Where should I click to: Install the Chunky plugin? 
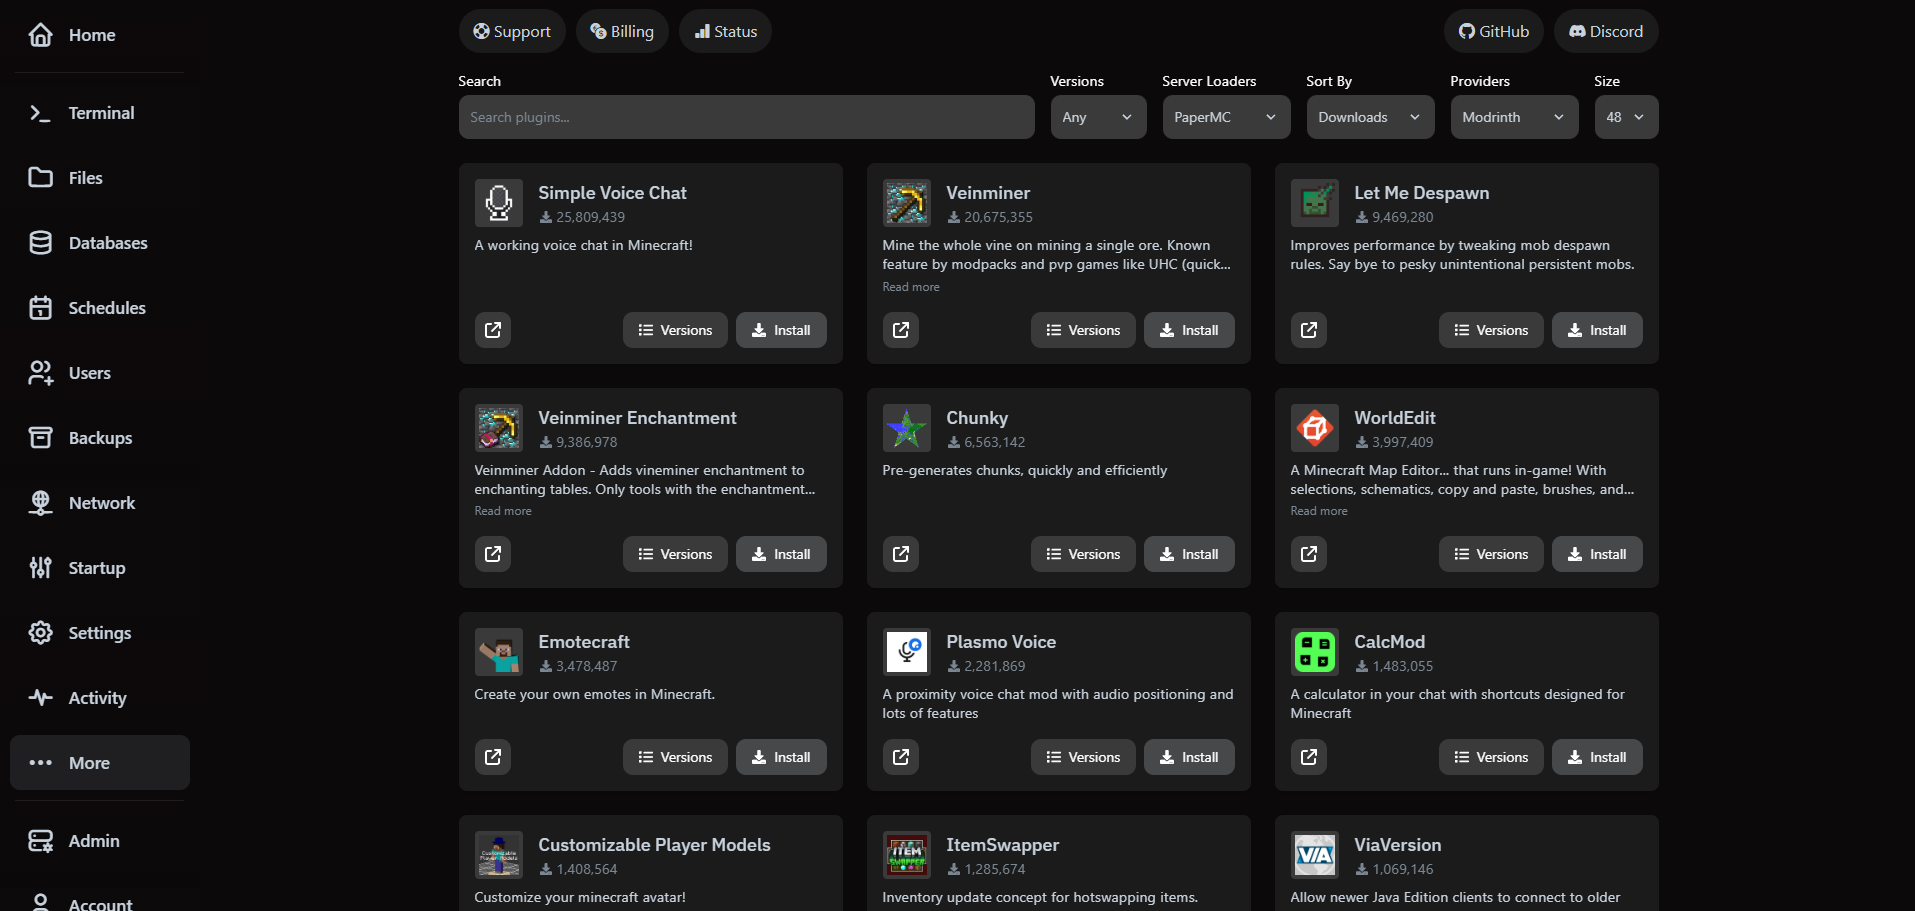point(1188,553)
